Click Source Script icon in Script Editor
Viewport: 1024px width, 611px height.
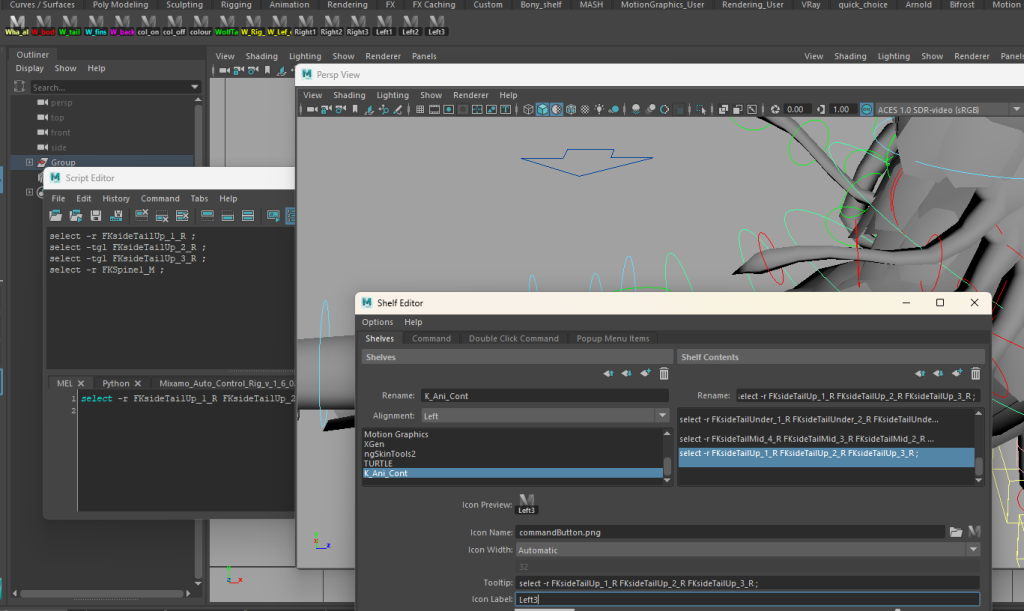coord(76,215)
